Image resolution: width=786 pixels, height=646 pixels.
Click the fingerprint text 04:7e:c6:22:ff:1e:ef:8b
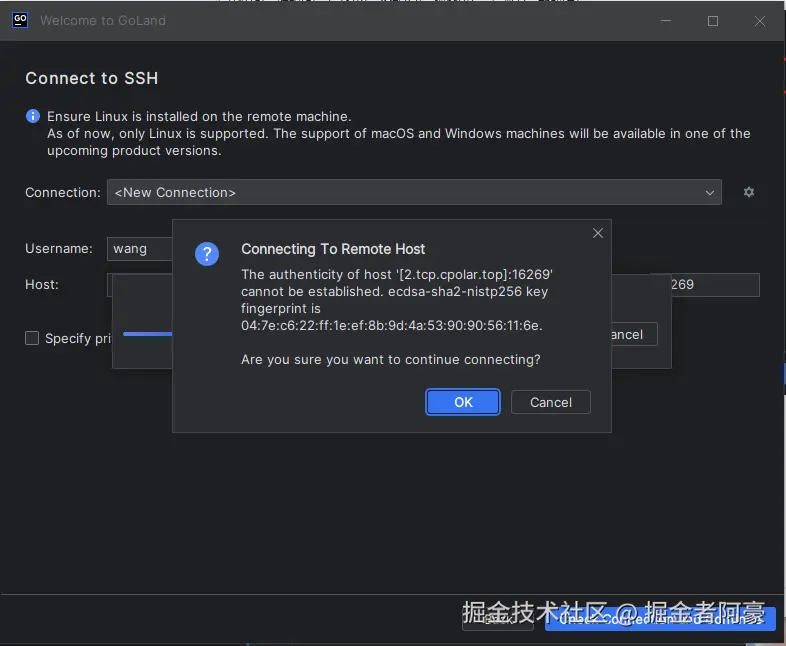click(391, 326)
